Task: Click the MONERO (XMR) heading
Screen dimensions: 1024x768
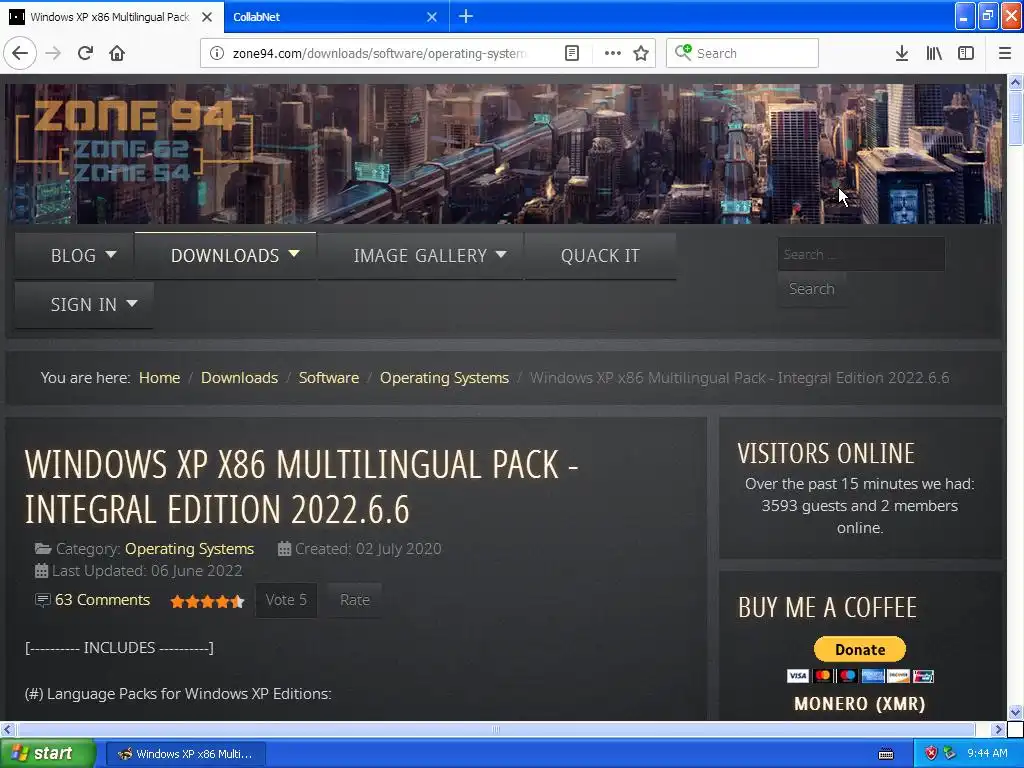Action: [x=859, y=703]
